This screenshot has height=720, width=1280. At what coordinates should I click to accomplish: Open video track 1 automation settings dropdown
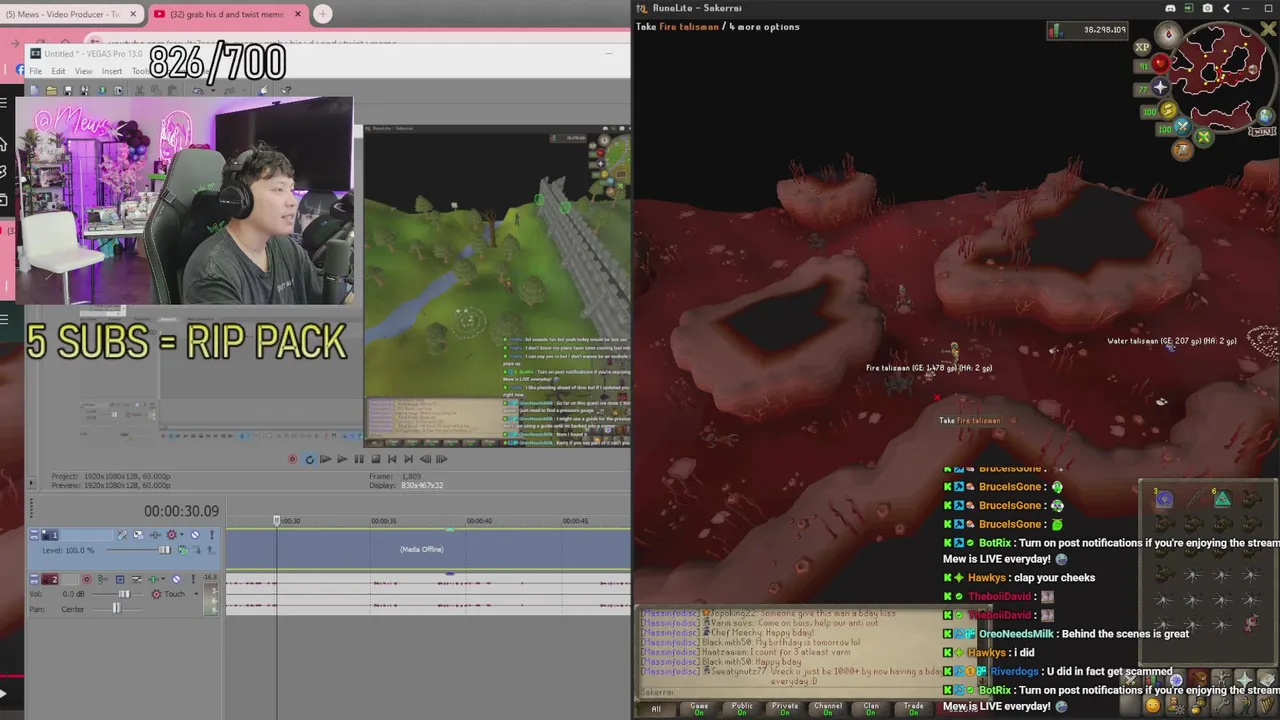[181, 535]
